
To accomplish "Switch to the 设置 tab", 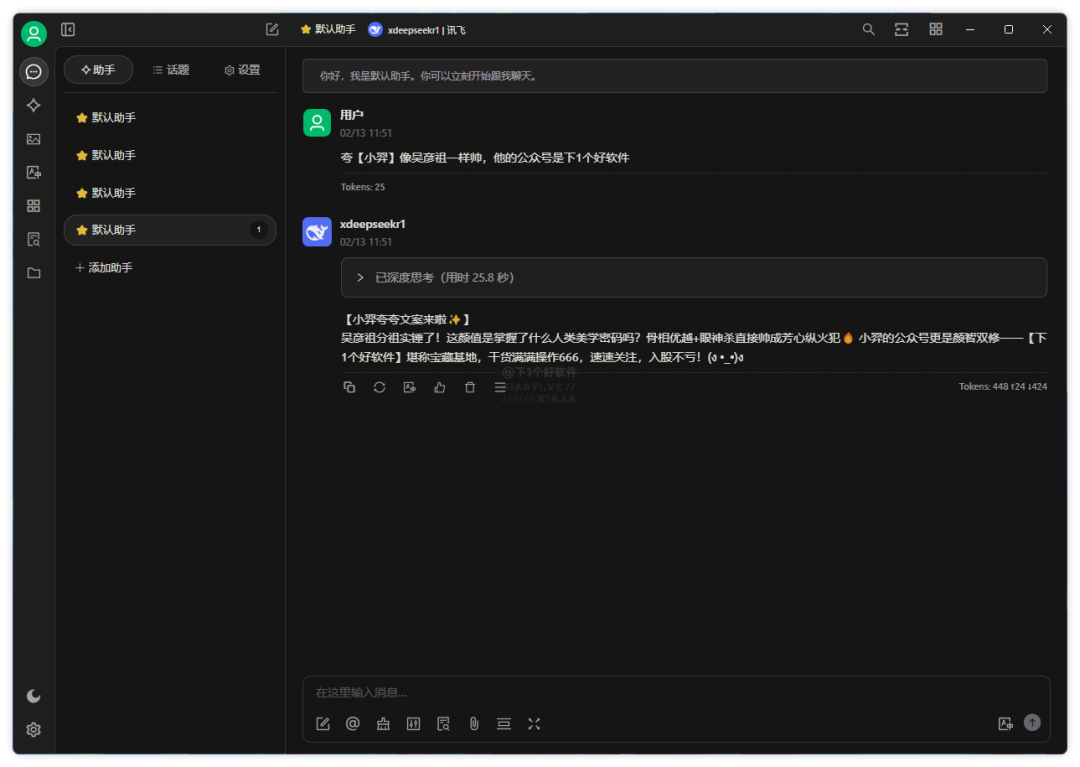I will click(242, 70).
